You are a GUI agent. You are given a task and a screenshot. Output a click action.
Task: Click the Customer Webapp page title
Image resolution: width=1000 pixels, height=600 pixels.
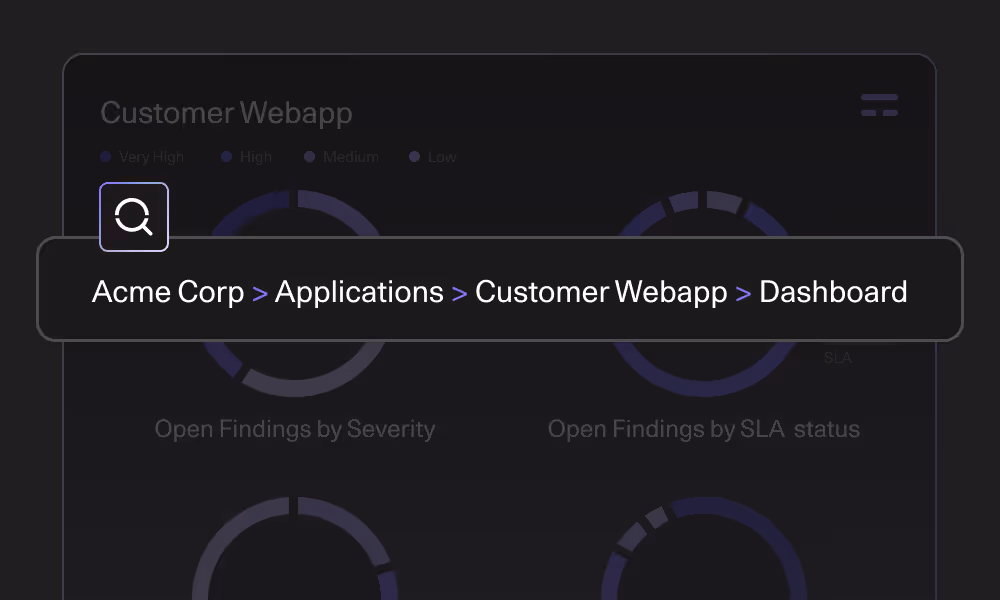point(226,113)
